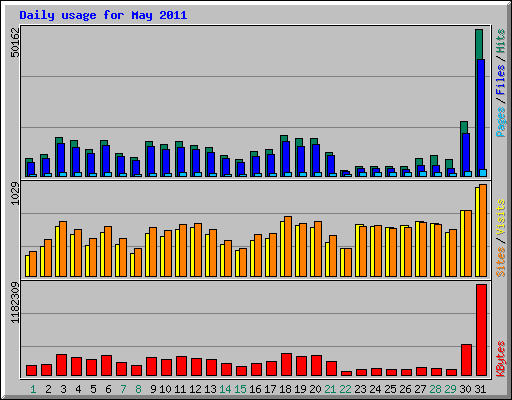Select the day 12 orange sites bar

(198, 250)
